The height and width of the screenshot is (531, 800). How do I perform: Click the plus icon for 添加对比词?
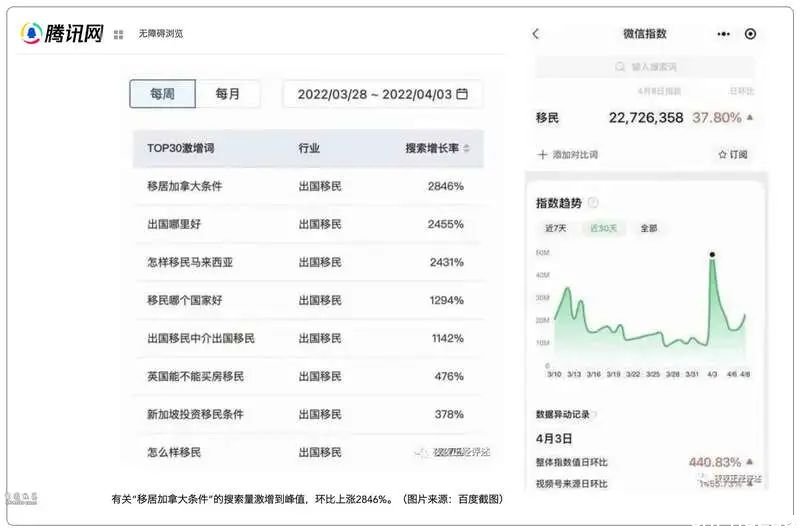[542, 155]
